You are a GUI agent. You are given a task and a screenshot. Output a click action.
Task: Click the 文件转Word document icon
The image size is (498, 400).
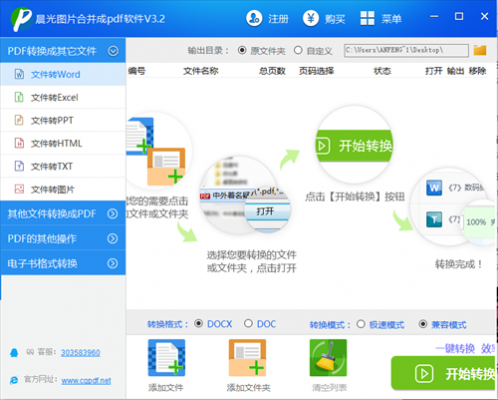(19, 74)
